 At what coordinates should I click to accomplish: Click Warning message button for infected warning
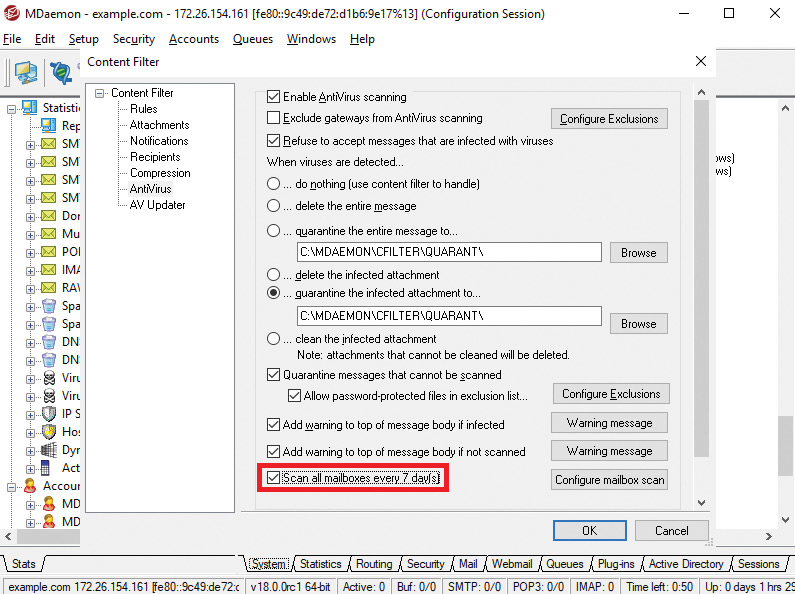(609, 423)
